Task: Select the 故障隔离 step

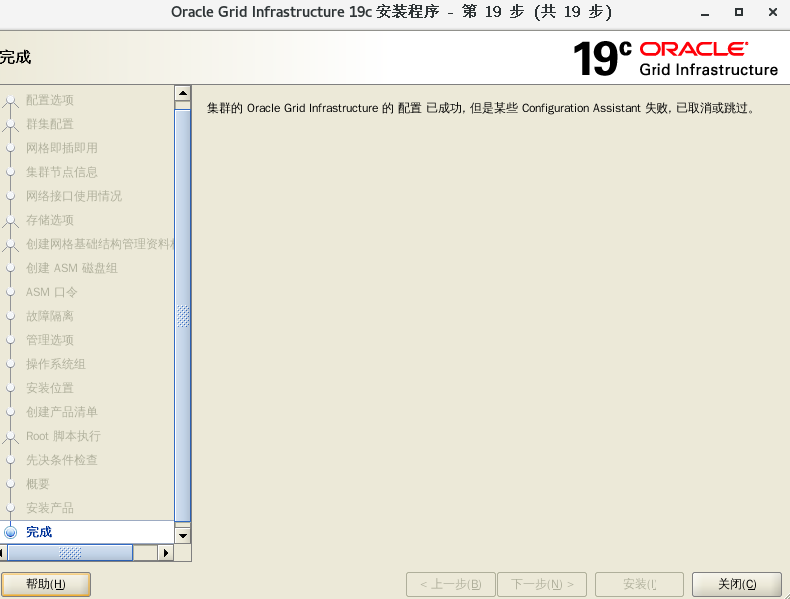Action: click(50, 316)
